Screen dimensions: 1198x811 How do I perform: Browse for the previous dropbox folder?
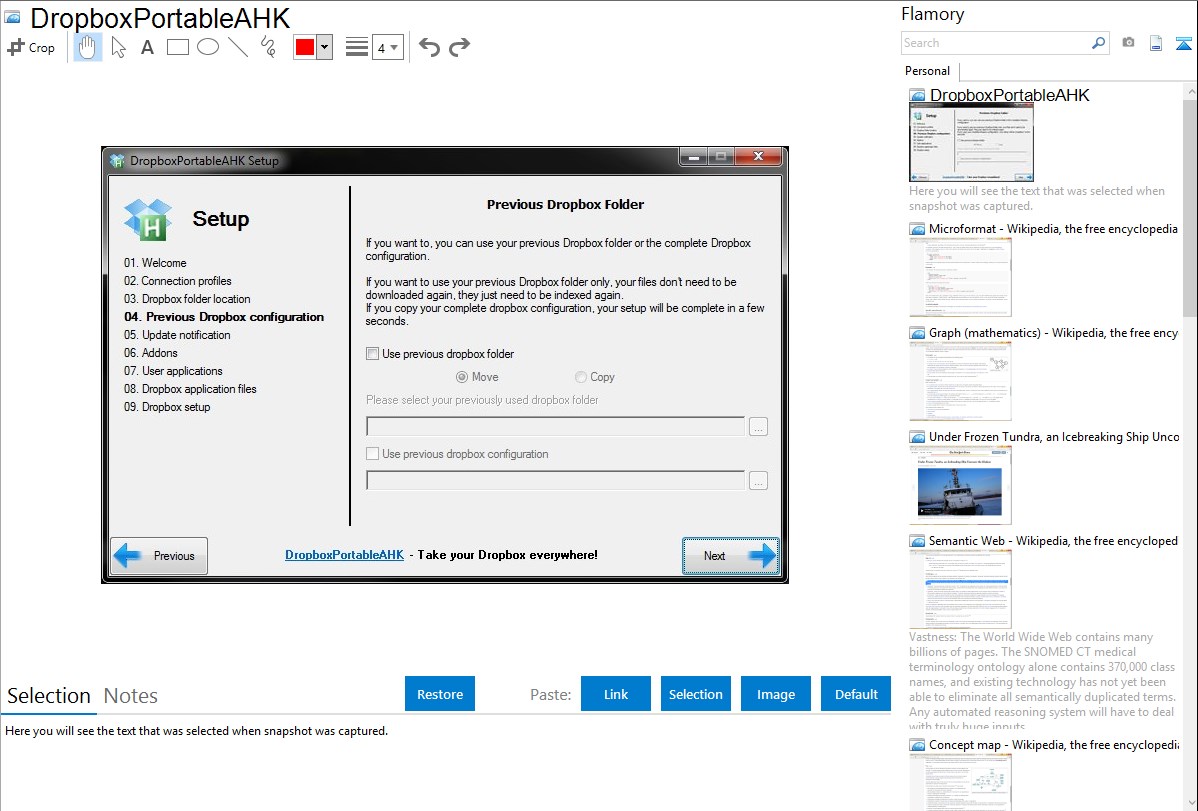coord(758,427)
